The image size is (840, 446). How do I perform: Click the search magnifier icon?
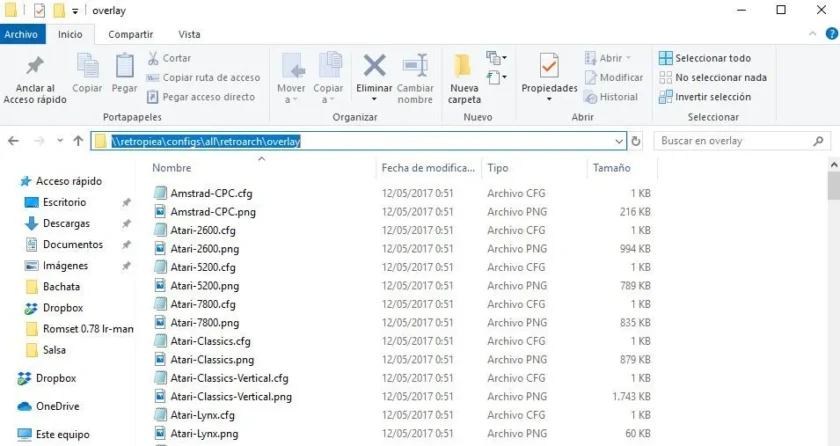(818, 141)
